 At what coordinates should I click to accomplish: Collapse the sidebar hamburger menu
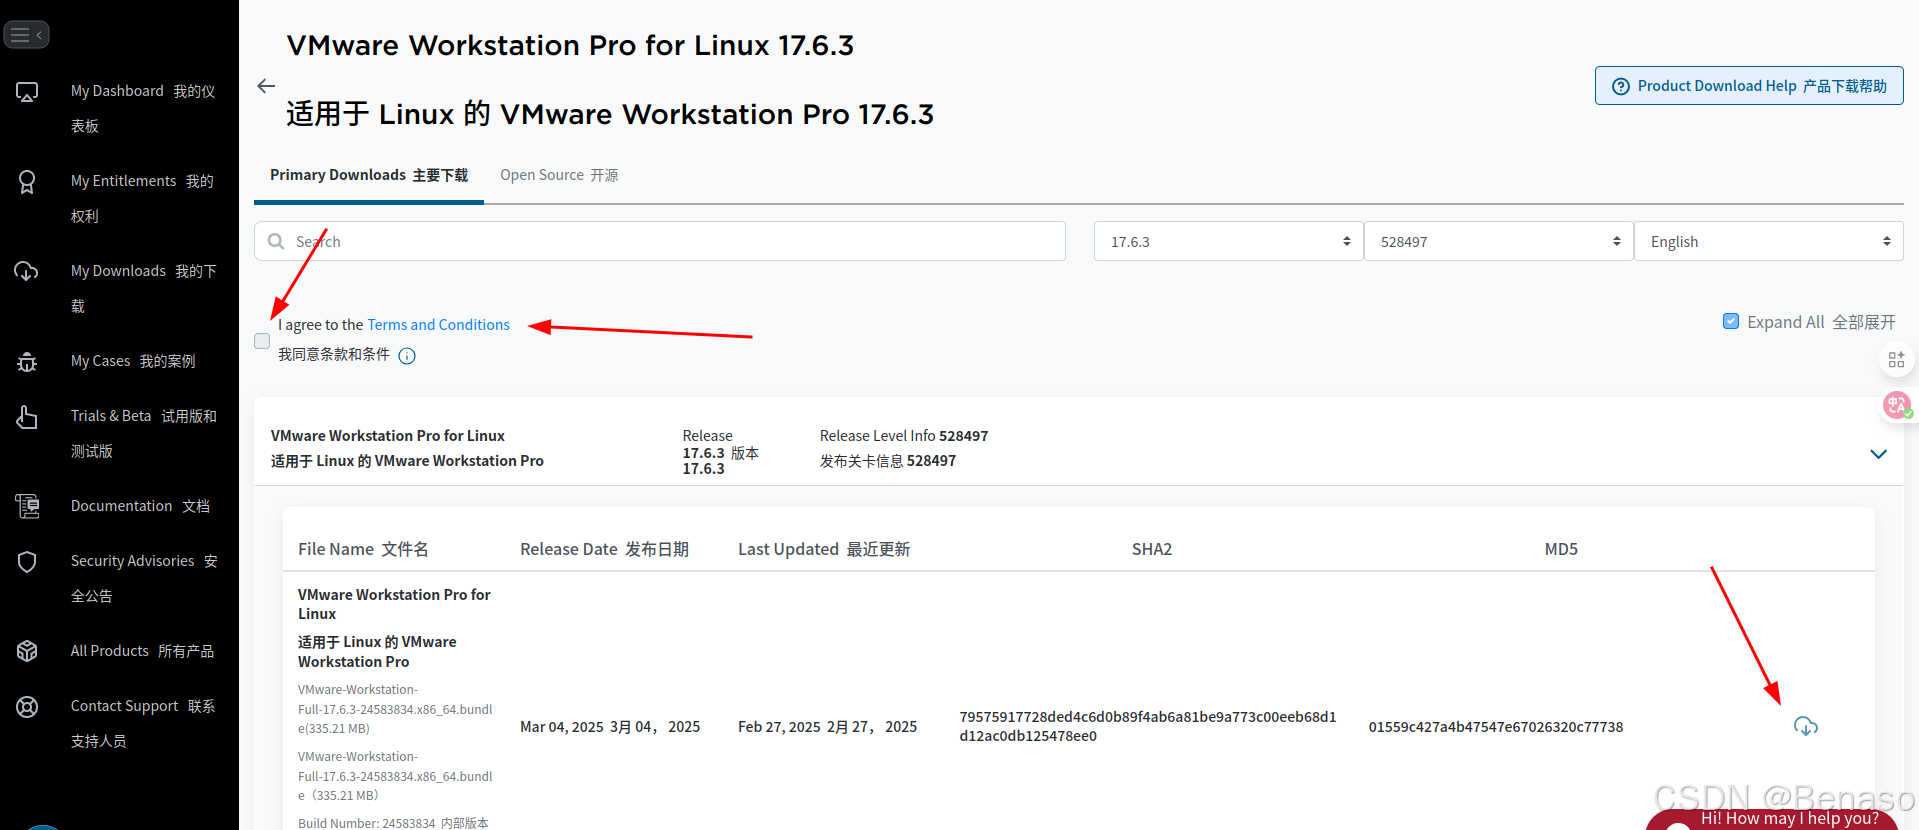26,35
